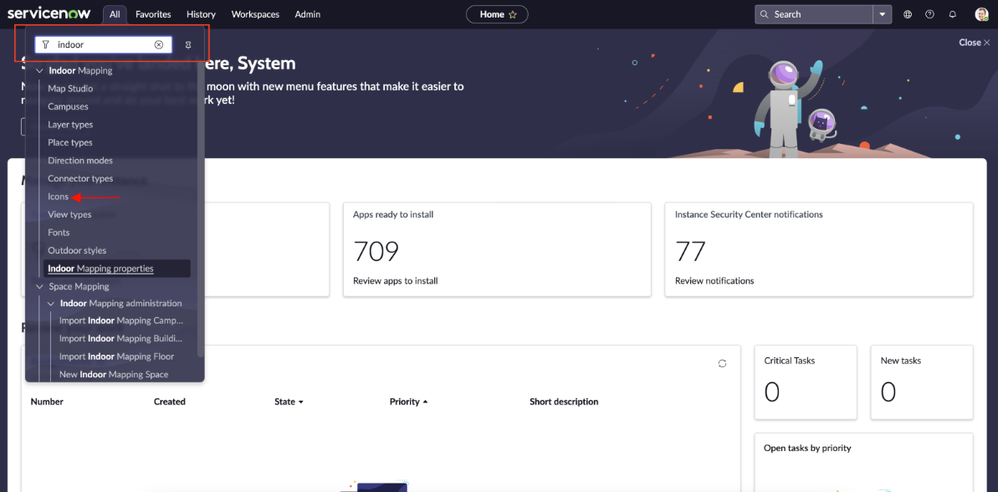The image size is (998, 492).
Task: Open the search scope dropdown arrow
Action: (x=882, y=14)
